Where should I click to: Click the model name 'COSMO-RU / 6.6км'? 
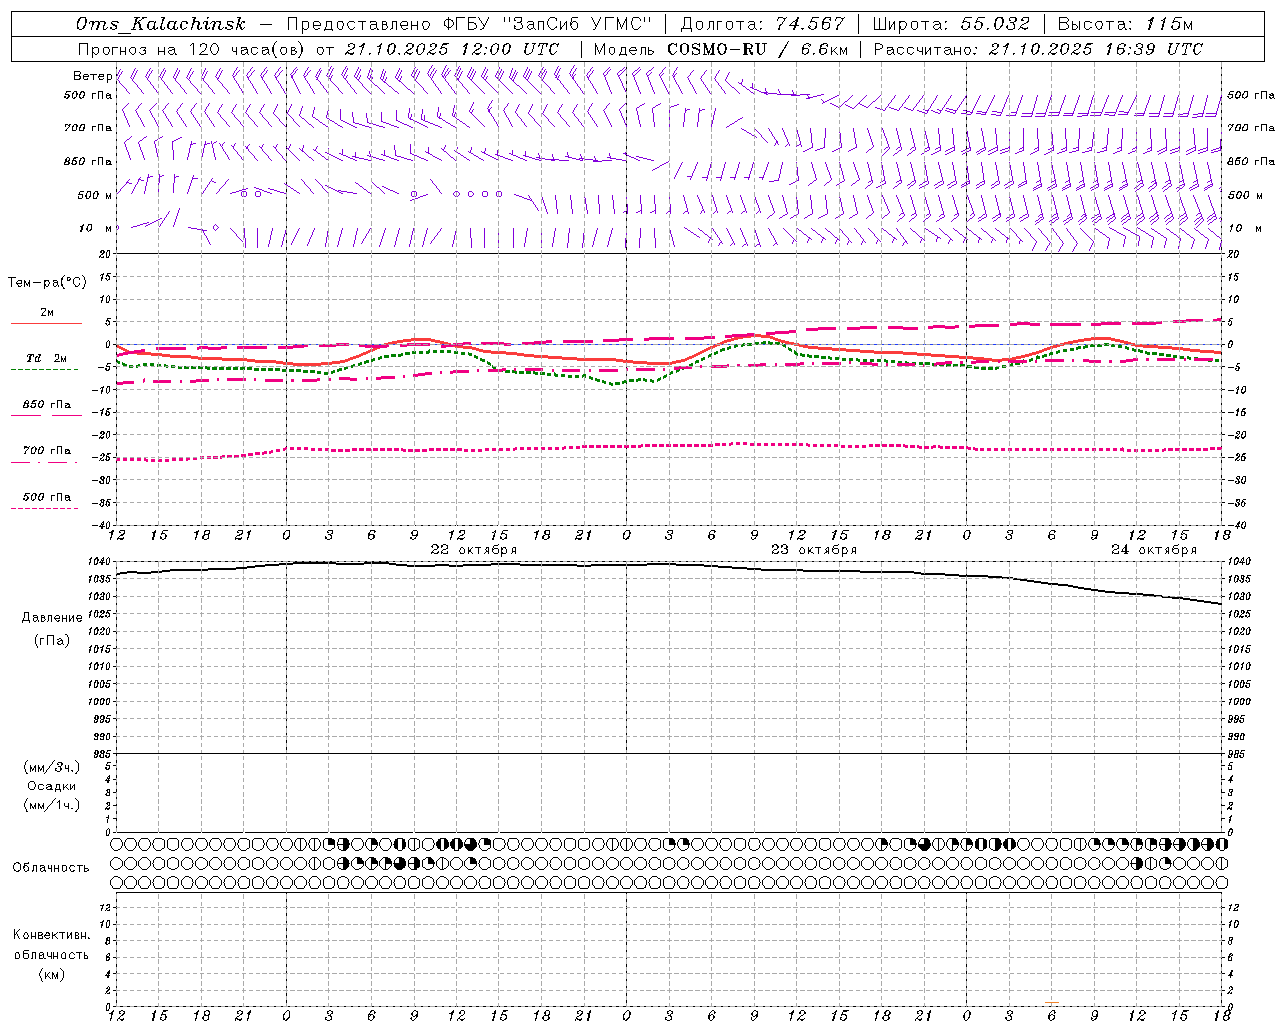[757, 49]
